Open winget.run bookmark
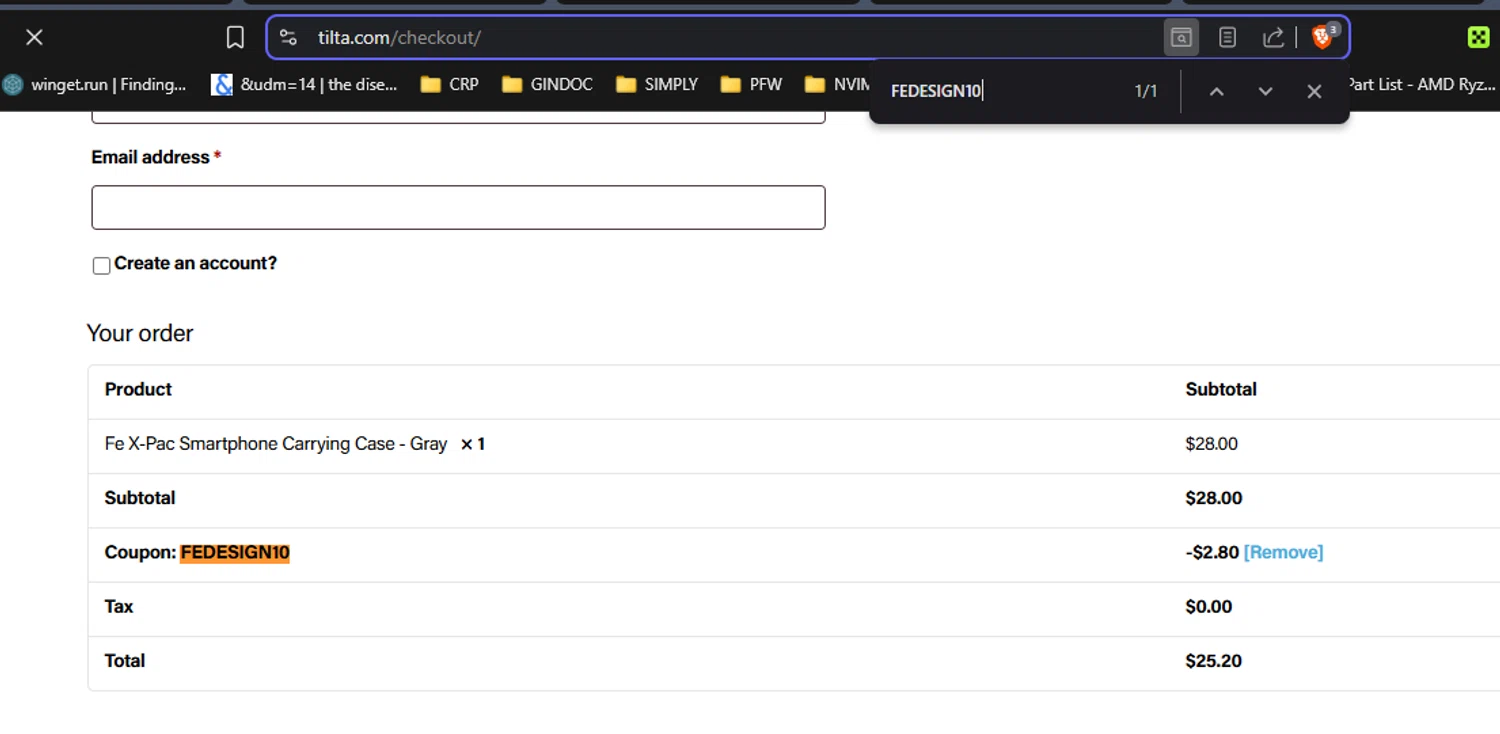Screen dimensions: 1500x734 tap(95, 85)
